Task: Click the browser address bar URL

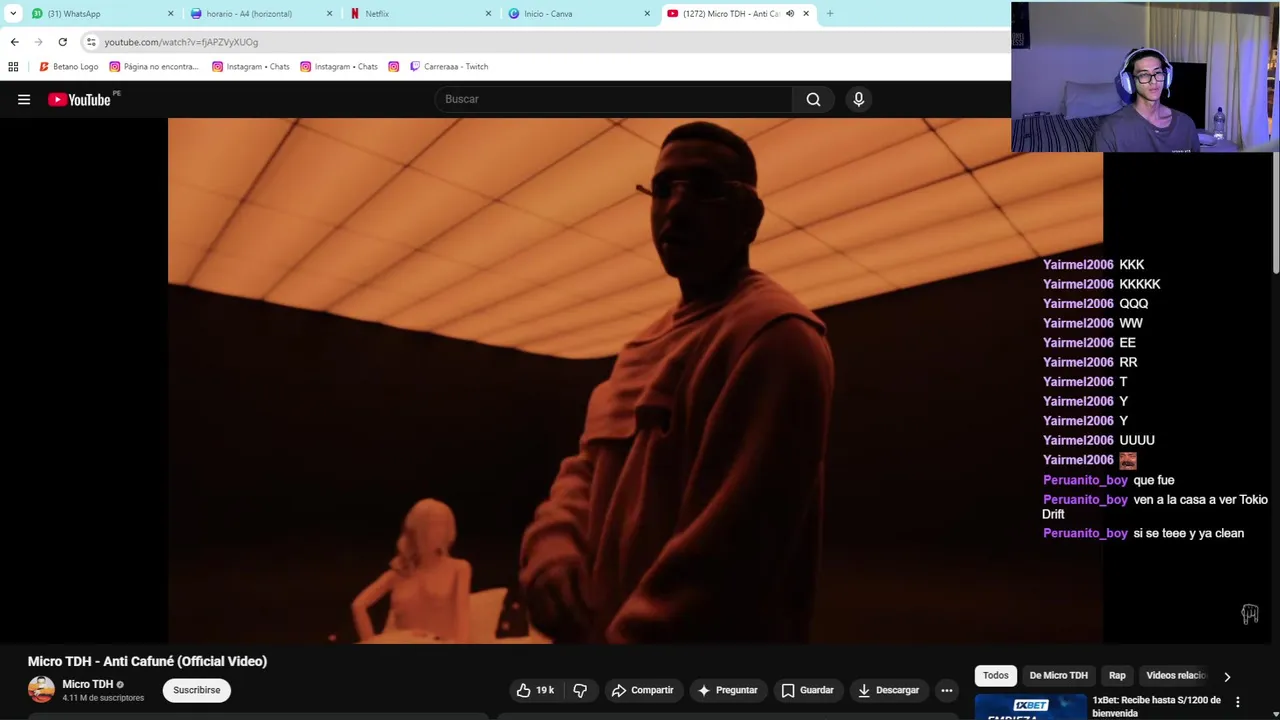Action: [x=181, y=42]
